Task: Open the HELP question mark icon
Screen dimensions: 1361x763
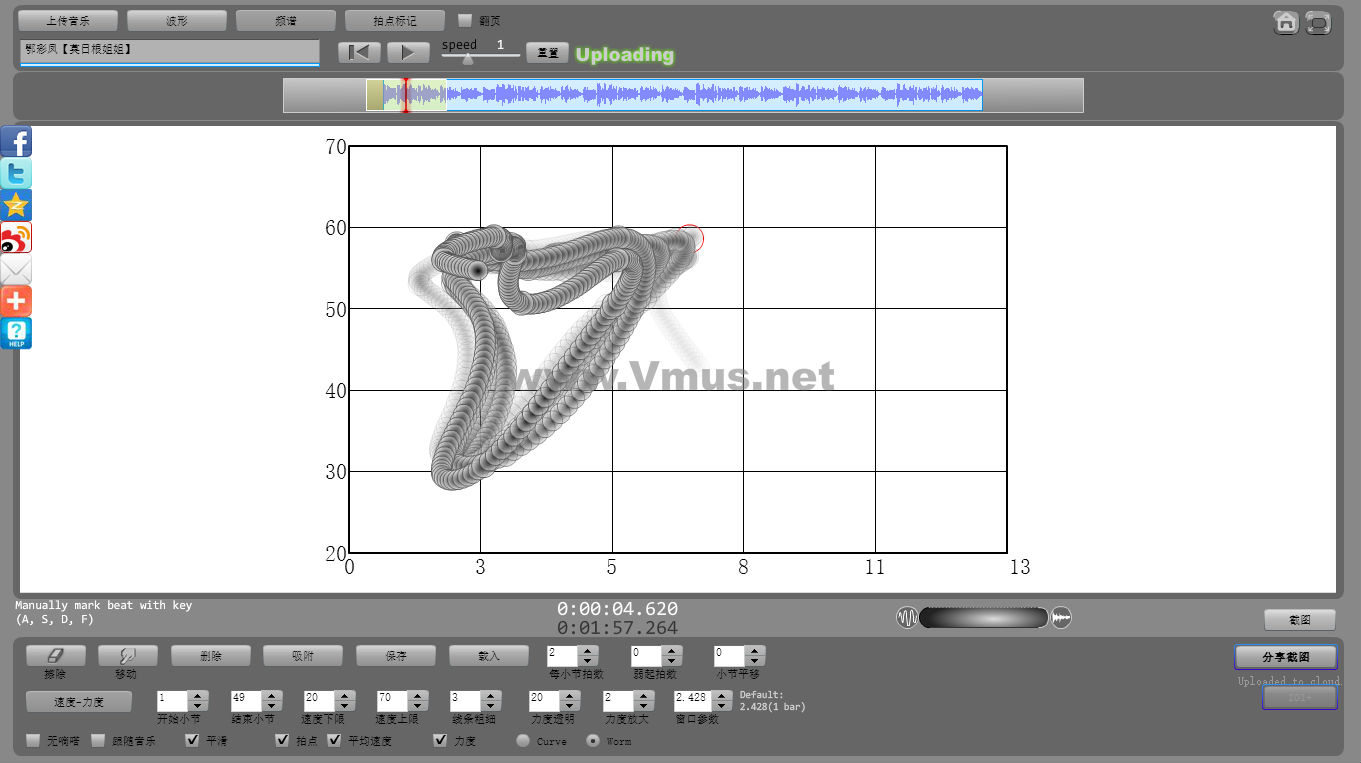Action: (x=16, y=334)
